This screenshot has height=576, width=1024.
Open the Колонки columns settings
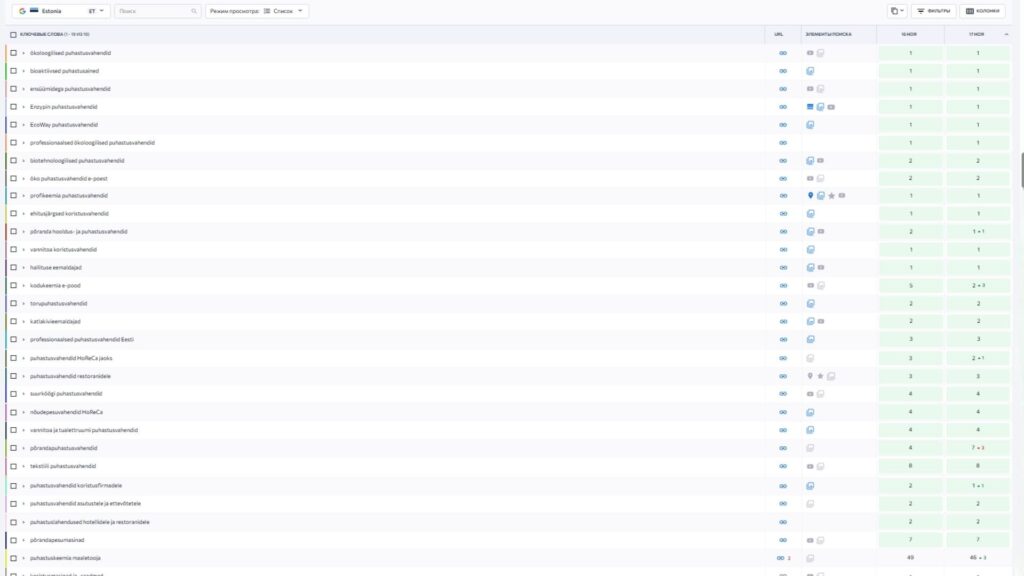[x=982, y=11]
